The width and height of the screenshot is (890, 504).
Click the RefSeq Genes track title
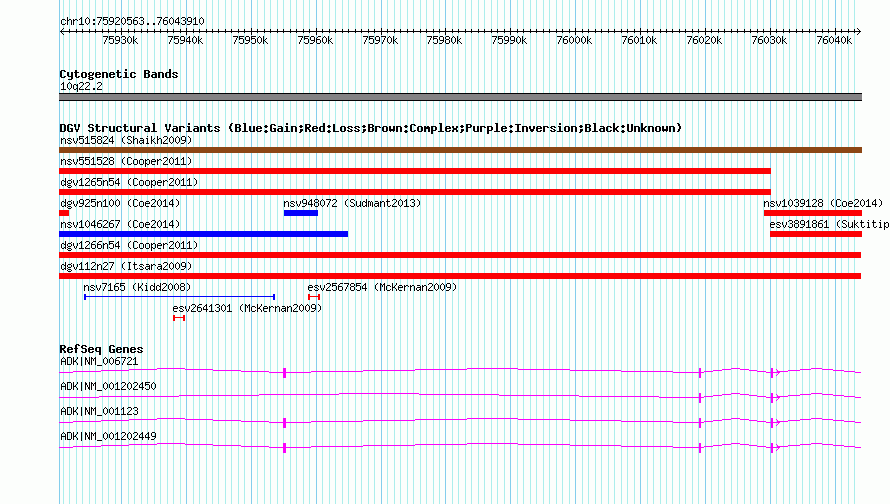click(x=101, y=349)
